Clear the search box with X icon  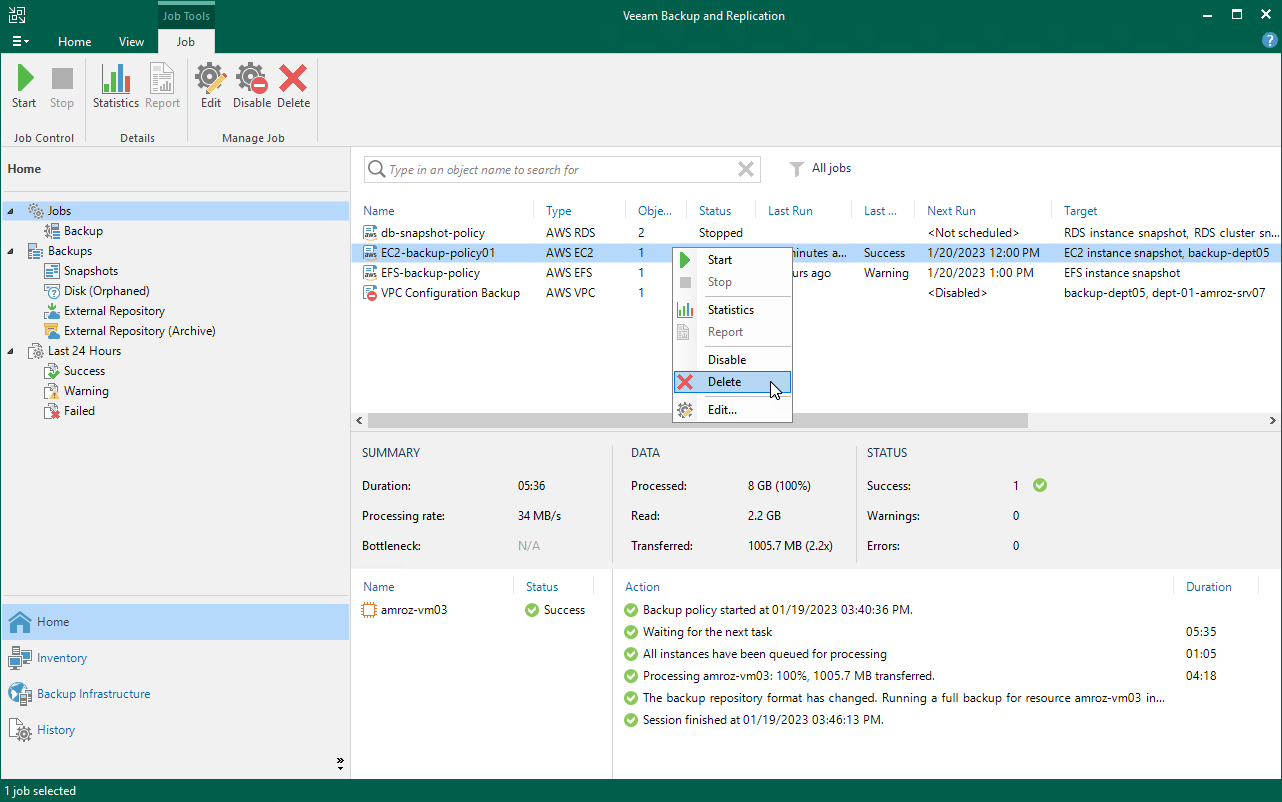coord(745,169)
